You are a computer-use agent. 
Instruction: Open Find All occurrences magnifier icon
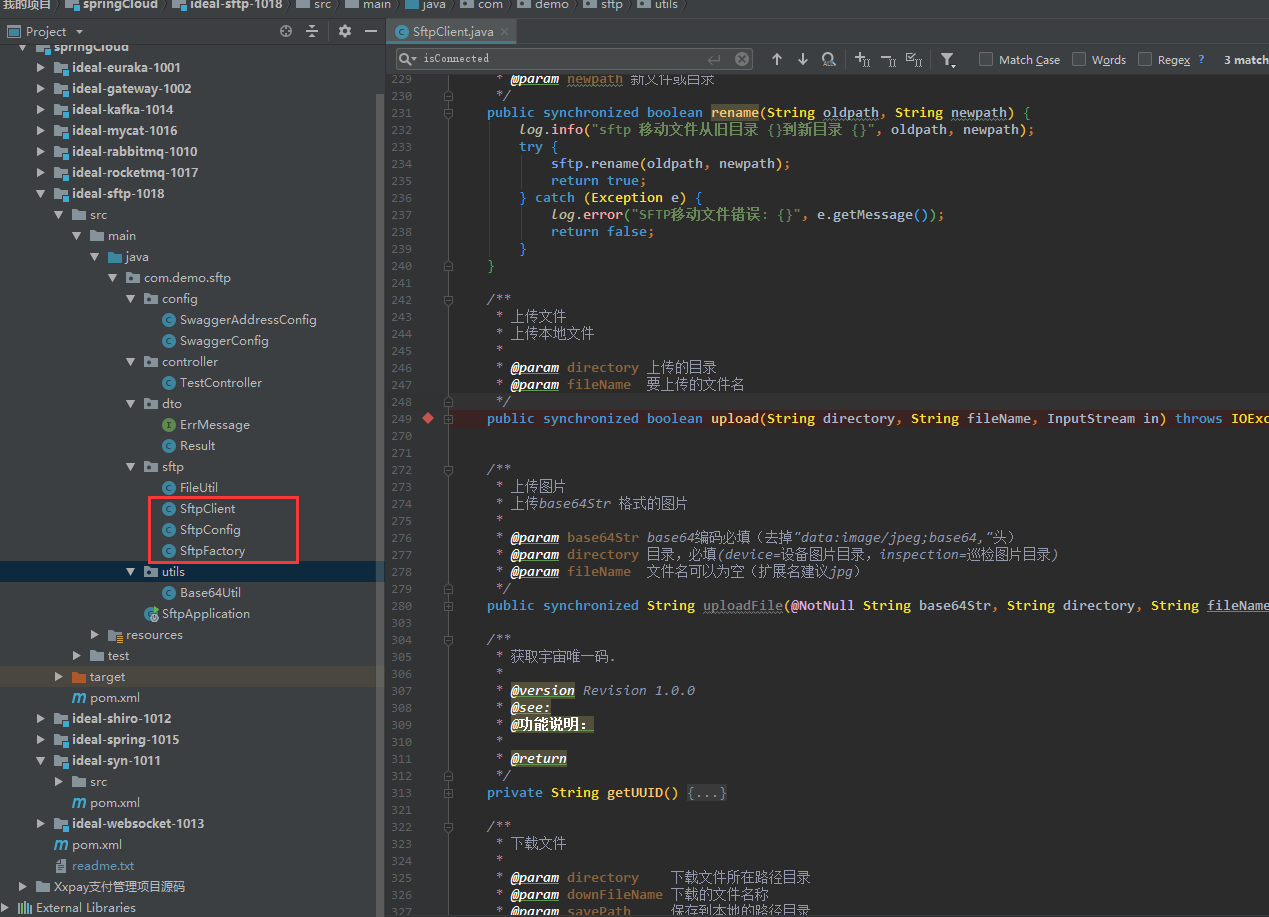coord(828,59)
